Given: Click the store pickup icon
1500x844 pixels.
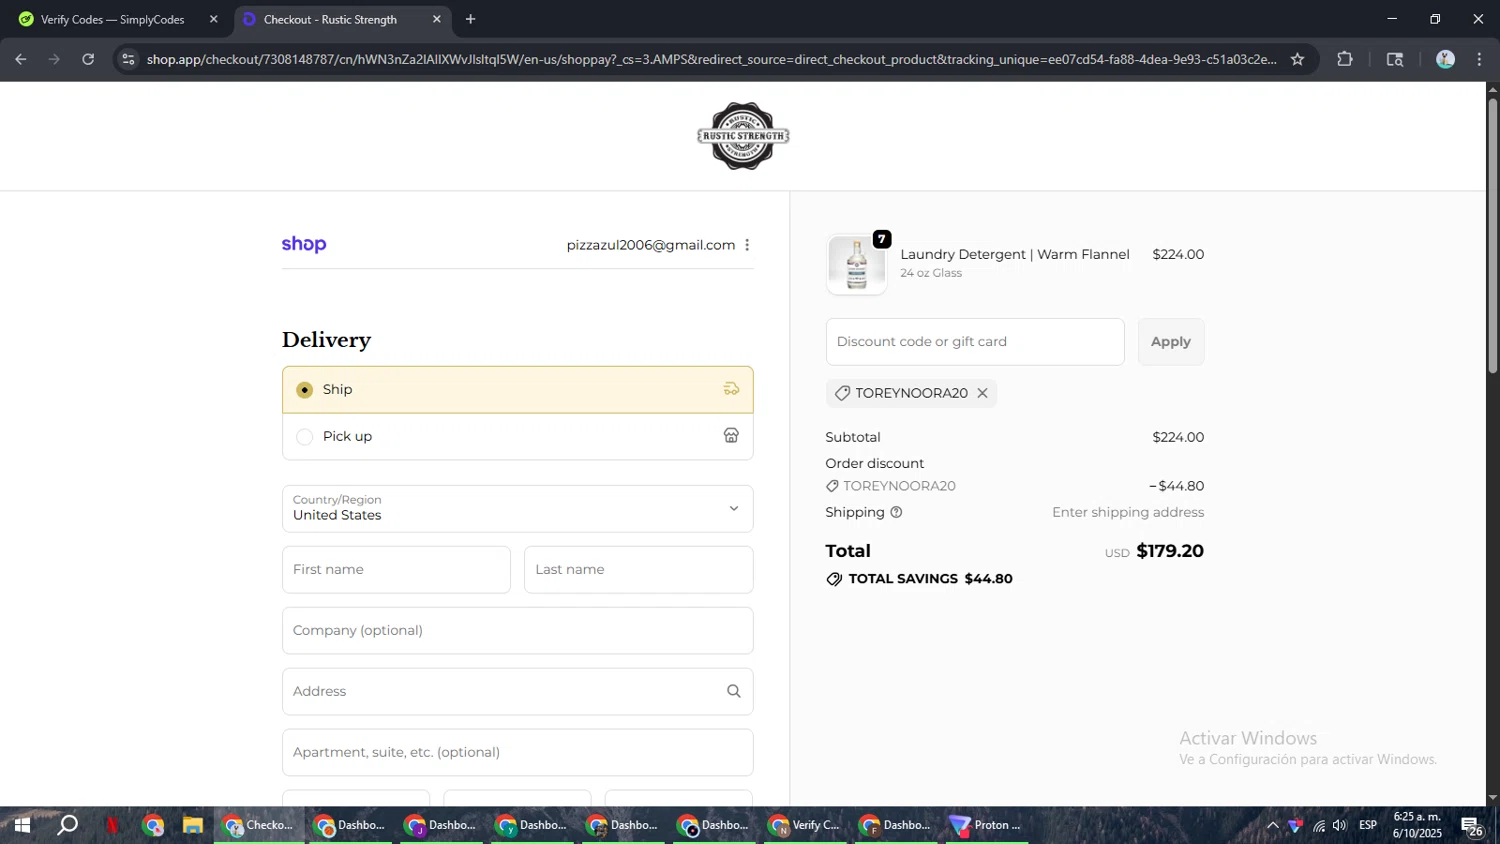Looking at the screenshot, I should [x=731, y=436].
